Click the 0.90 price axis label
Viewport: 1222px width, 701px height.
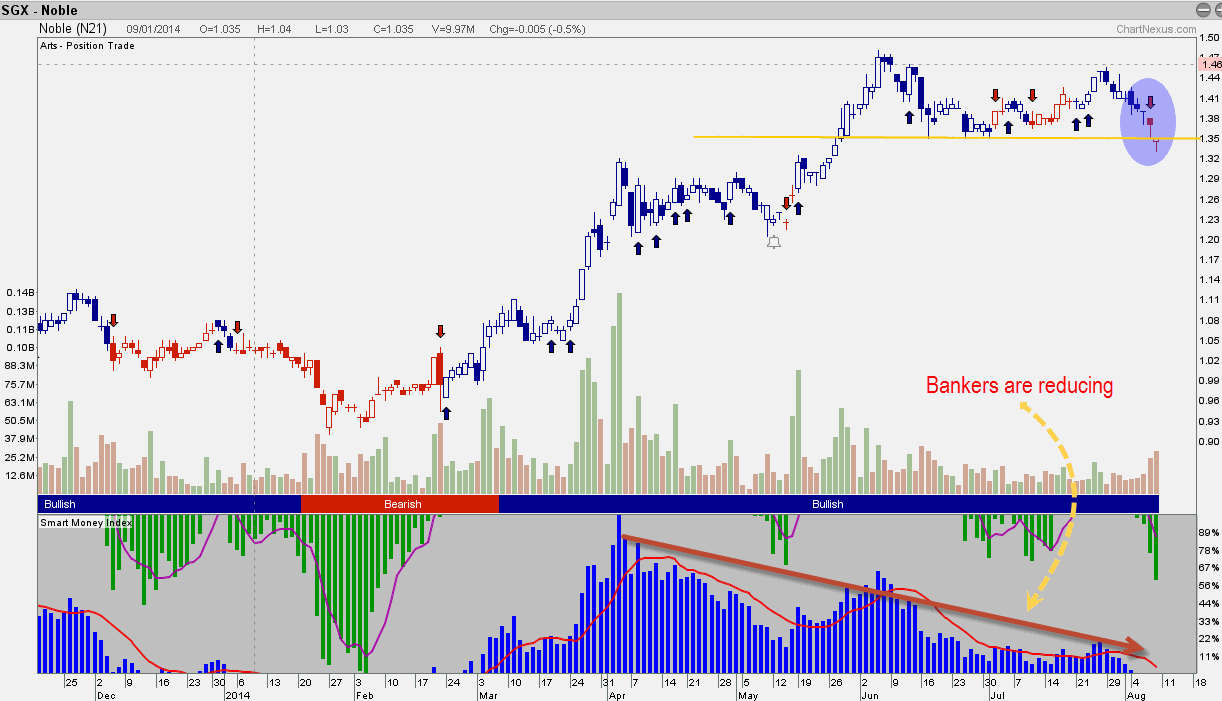[1208, 441]
